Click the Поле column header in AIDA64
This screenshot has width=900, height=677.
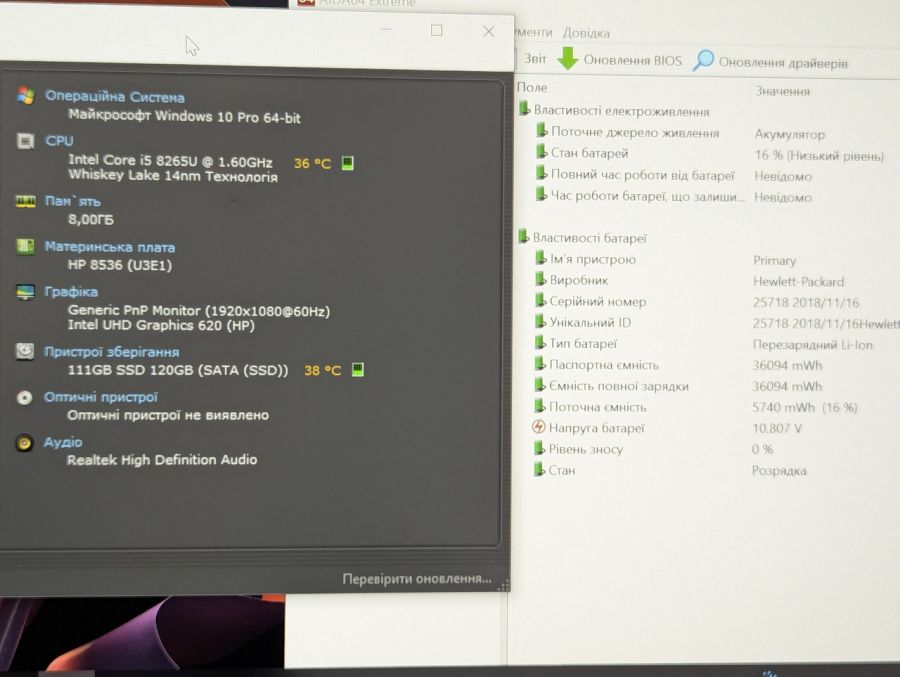click(532, 88)
